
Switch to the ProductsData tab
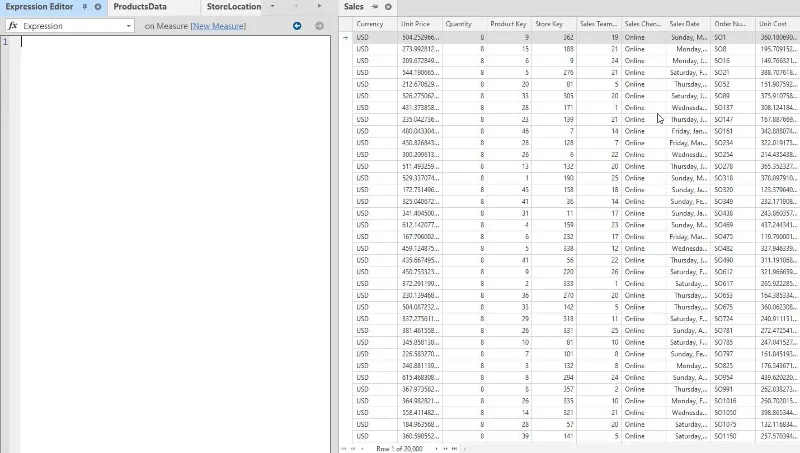pos(140,7)
